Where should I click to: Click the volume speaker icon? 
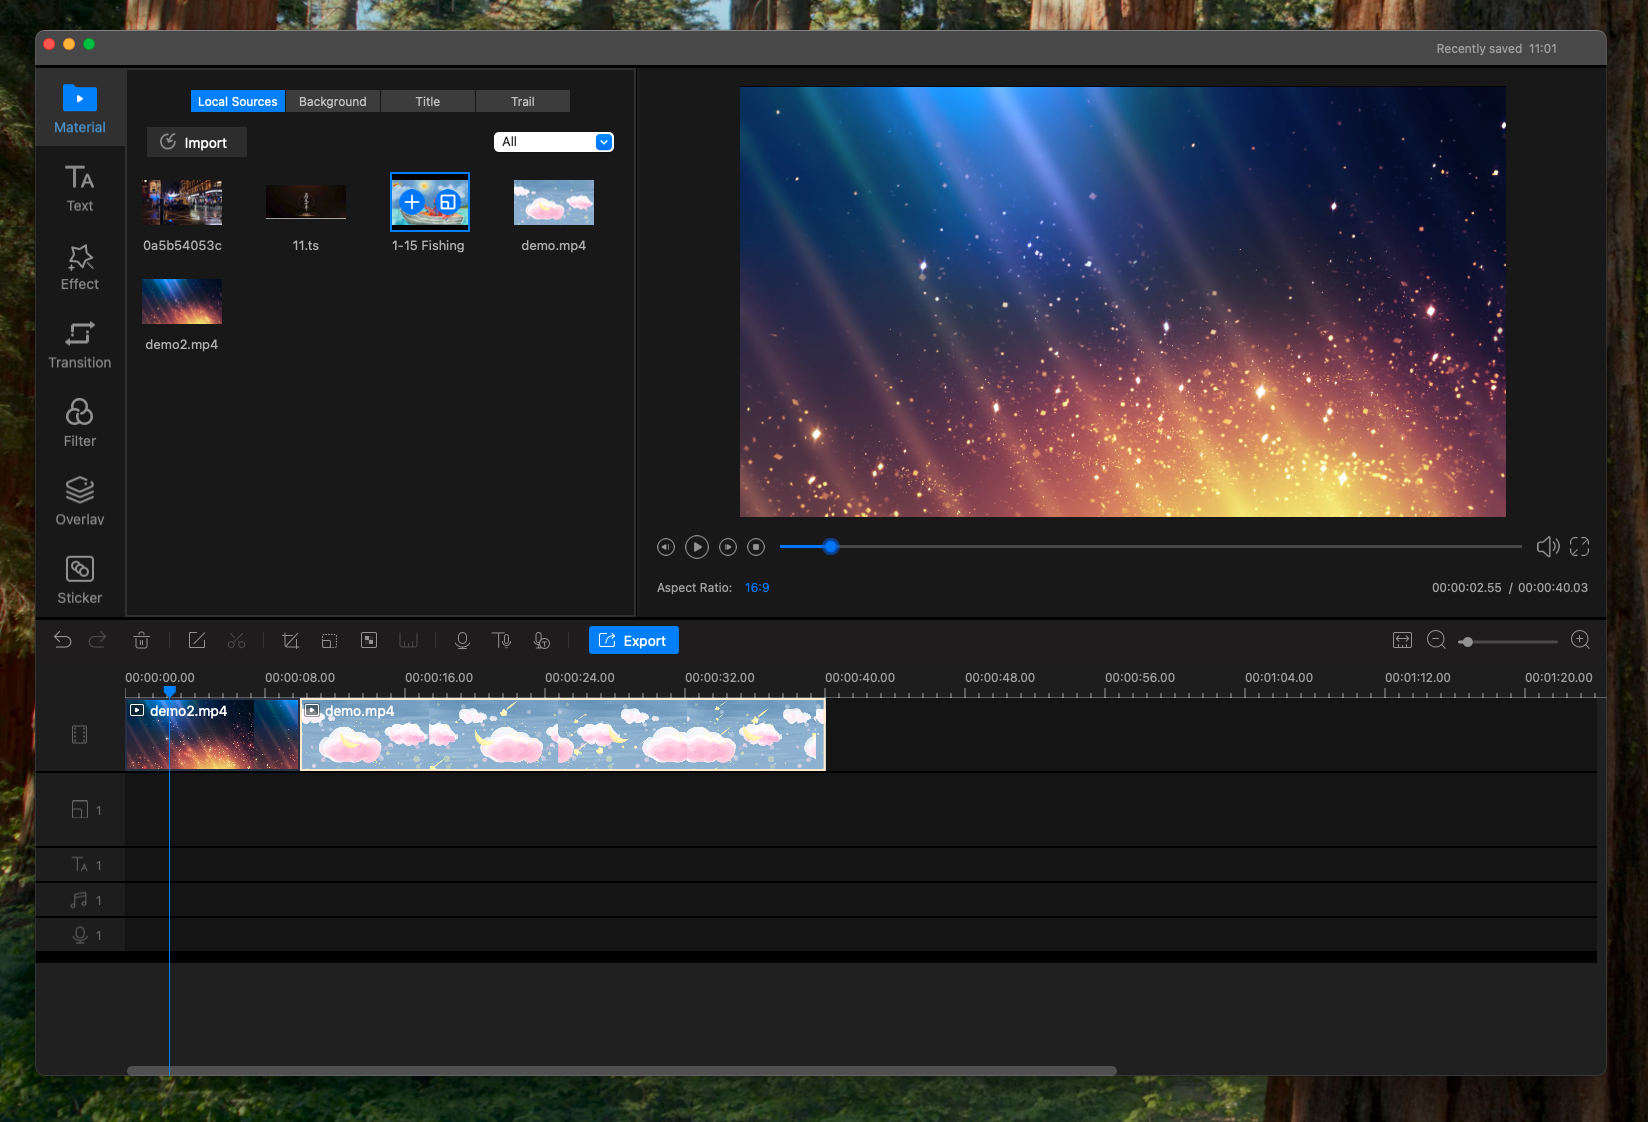pos(1548,546)
